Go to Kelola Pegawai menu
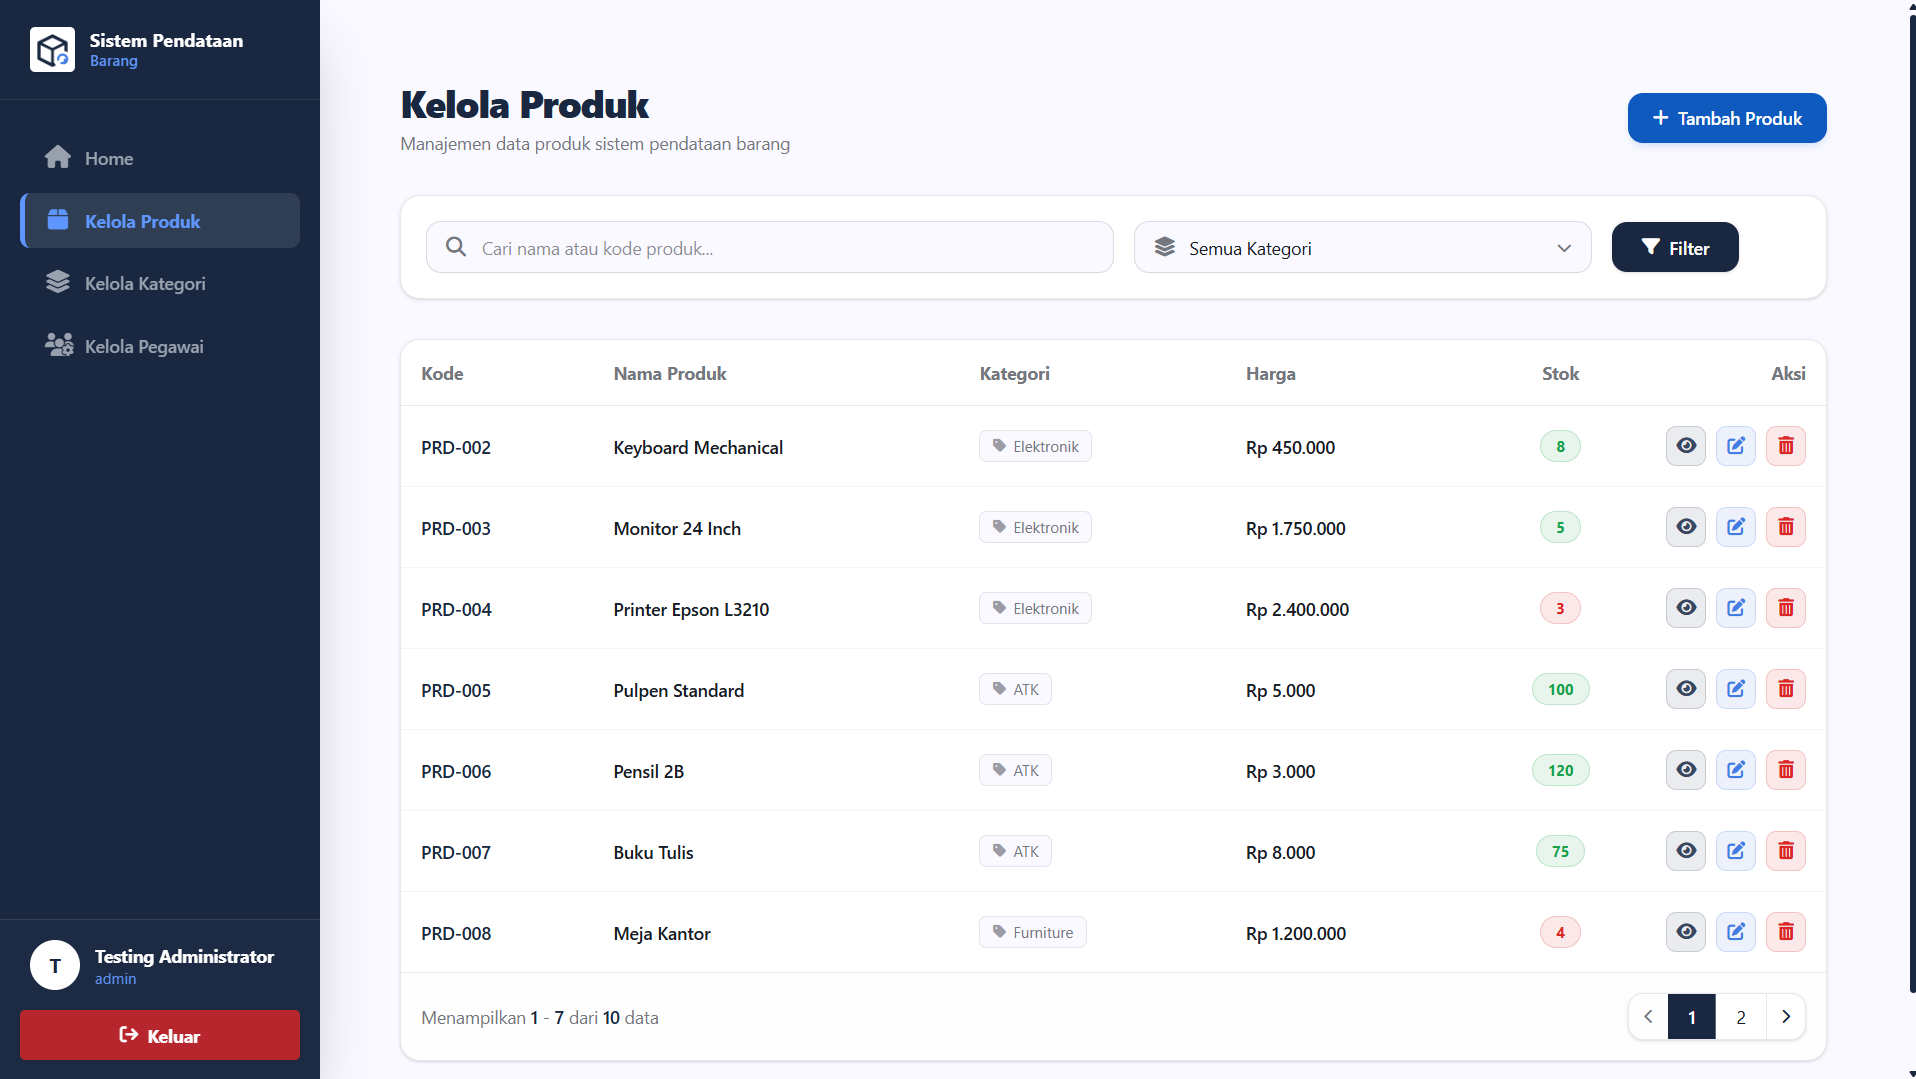The width and height of the screenshot is (1916, 1079). pos(160,346)
